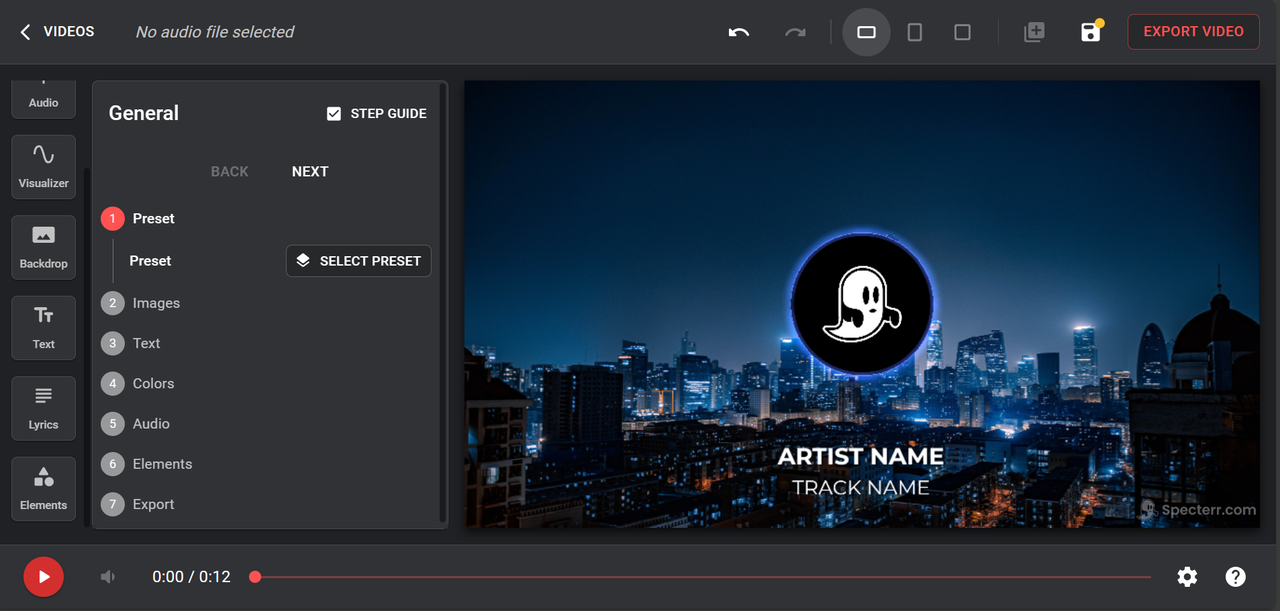Select portrait aspect ratio icon

(x=915, y=32)
